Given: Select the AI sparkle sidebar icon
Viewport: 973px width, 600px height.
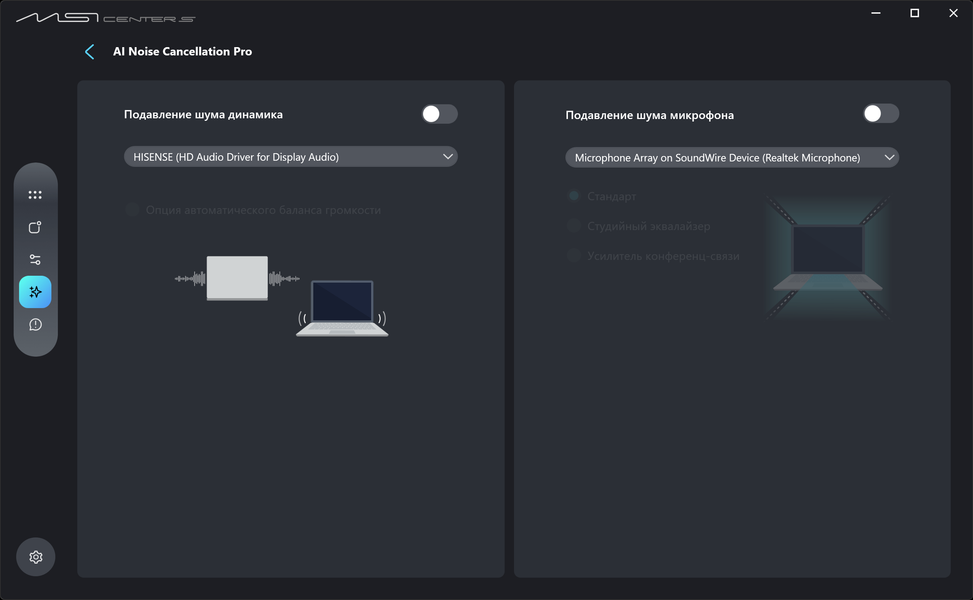Looking at the screenshot, I should pos(35,292).
